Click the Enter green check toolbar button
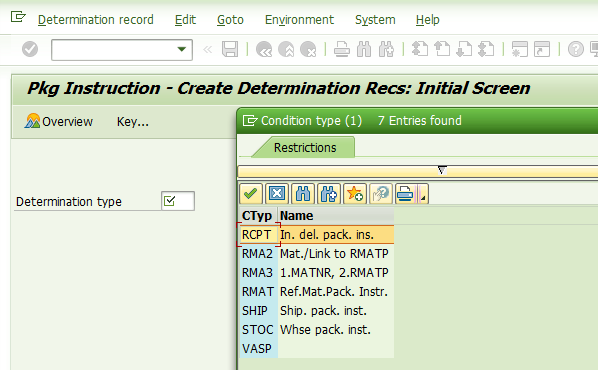 pos(30,49)
